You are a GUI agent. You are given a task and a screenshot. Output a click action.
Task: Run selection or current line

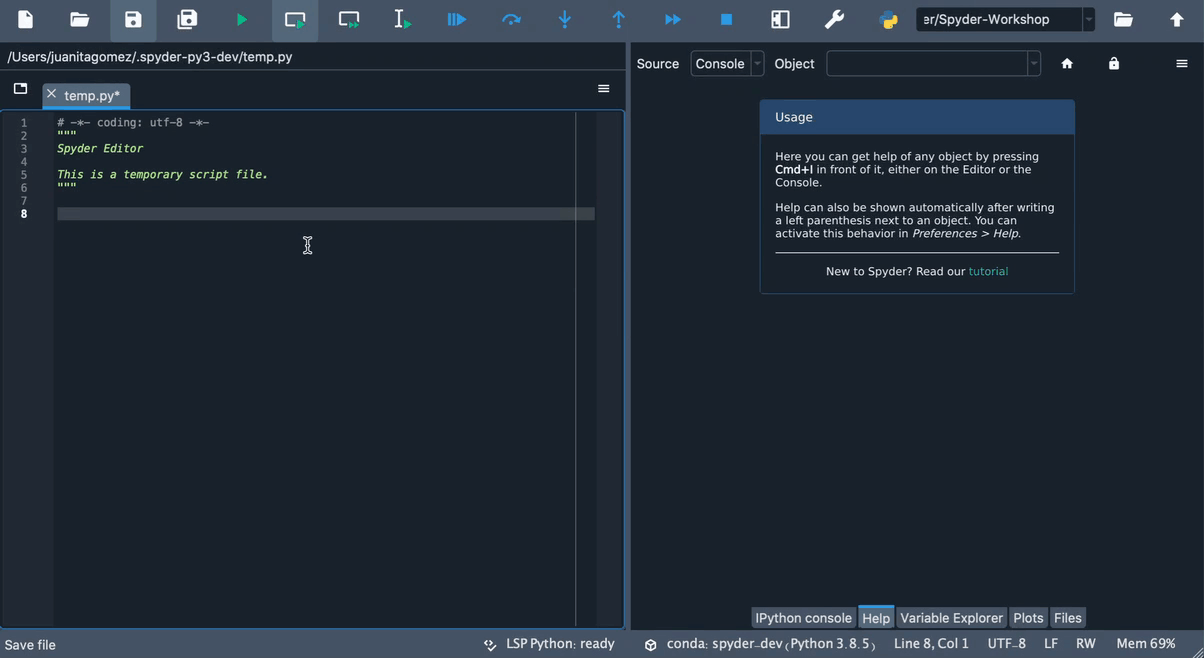pyautogui.click(x=403, y=18)
